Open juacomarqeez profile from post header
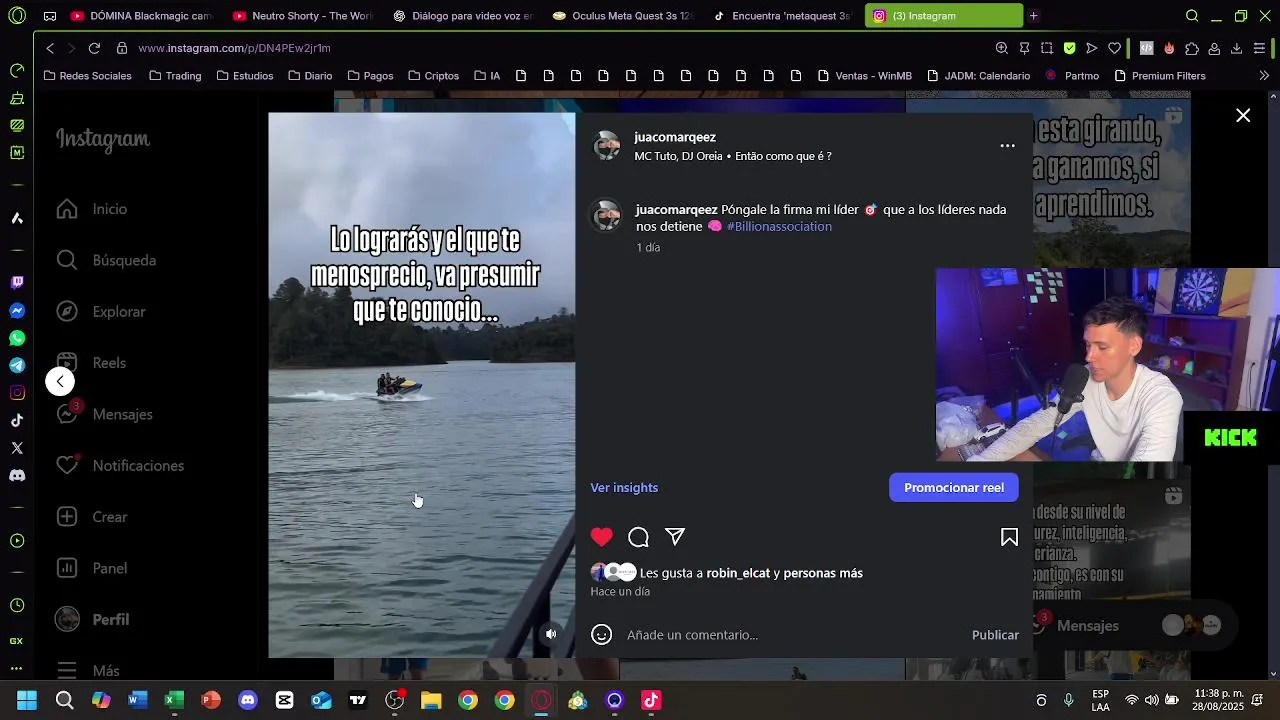The image size is (1280, 720). pos(675,137)
